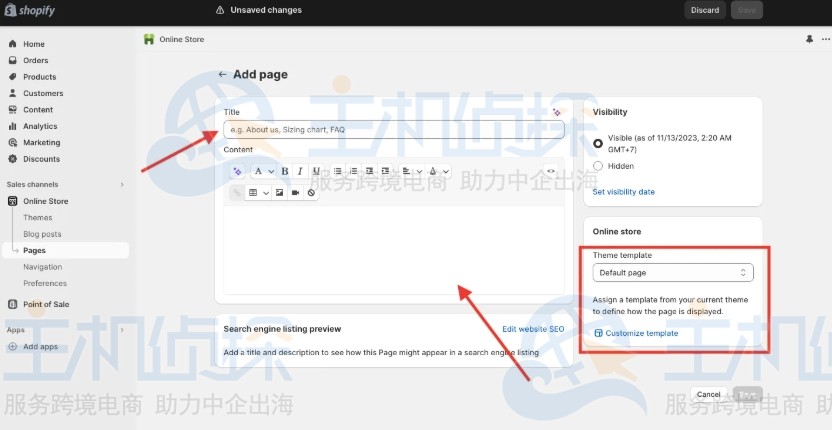Toggle Italic formatting
The image size is (832, 430).
(x=300, y=171)
